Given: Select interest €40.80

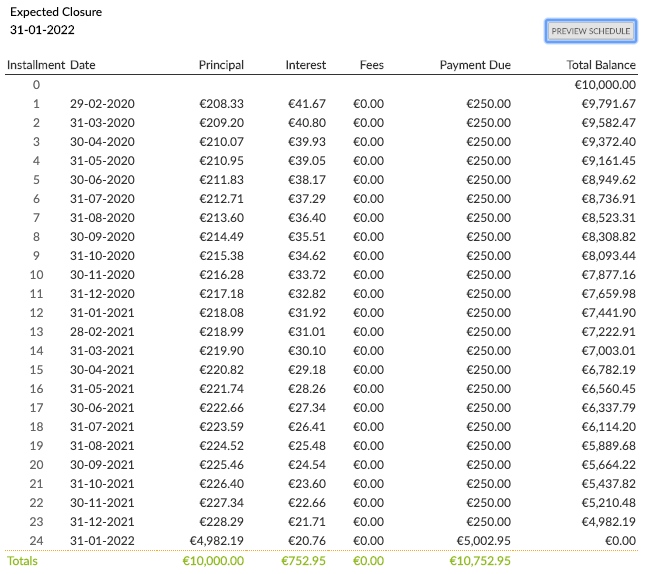Looking at the screenshot, I should point(307,123).
